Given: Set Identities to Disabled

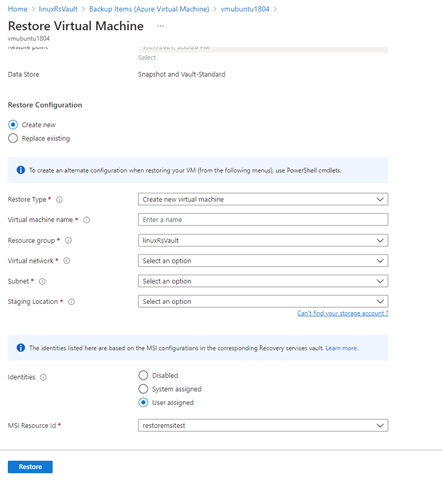Looking at the screenshot, I should 143,375.
